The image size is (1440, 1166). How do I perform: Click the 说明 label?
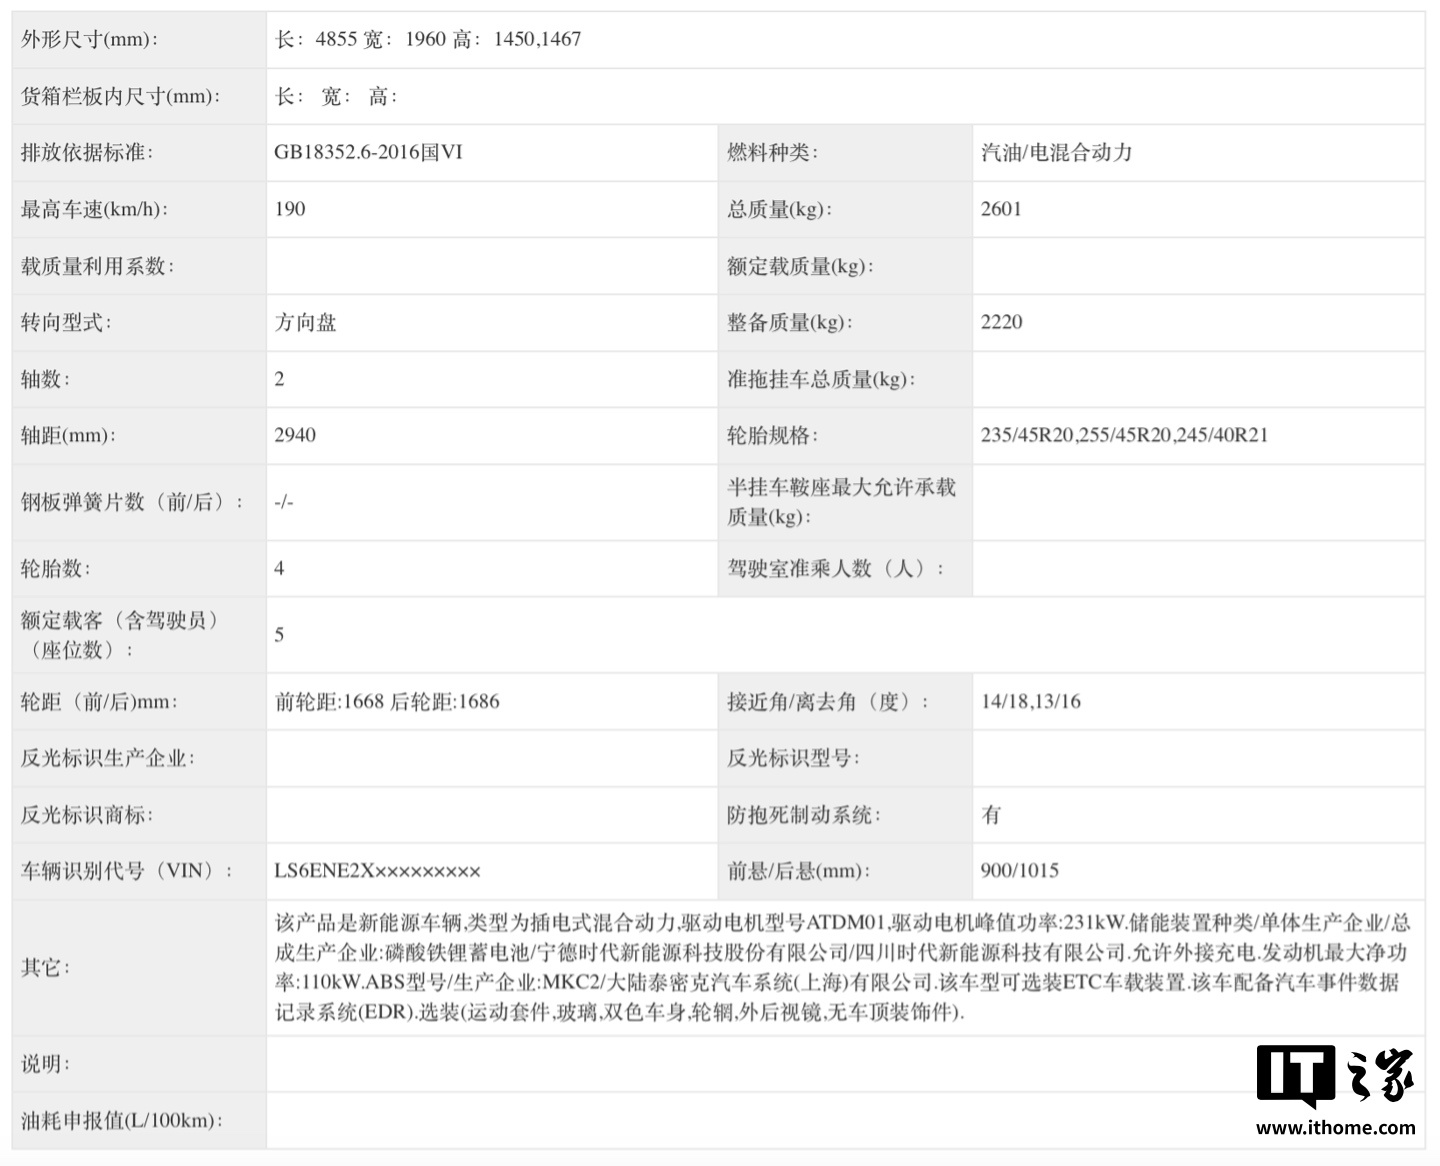coord(46,1064)
